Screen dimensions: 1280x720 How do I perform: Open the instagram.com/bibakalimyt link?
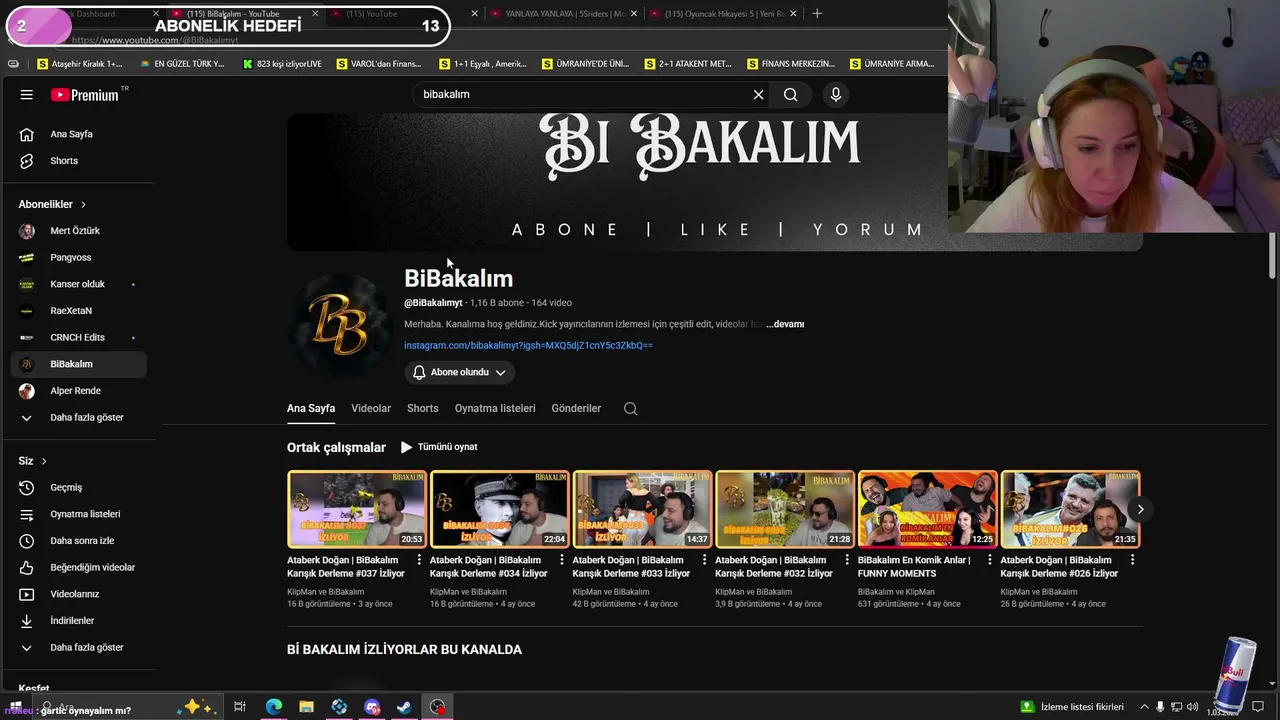(528, 346)
